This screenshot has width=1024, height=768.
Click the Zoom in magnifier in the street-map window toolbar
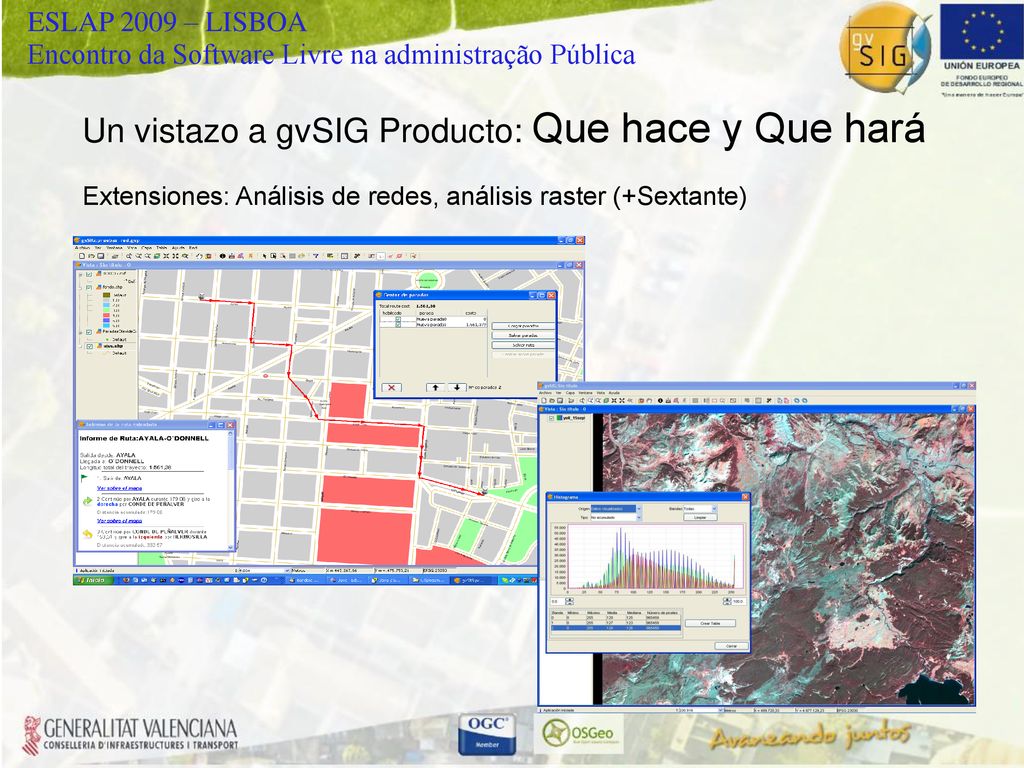point(129,256)
